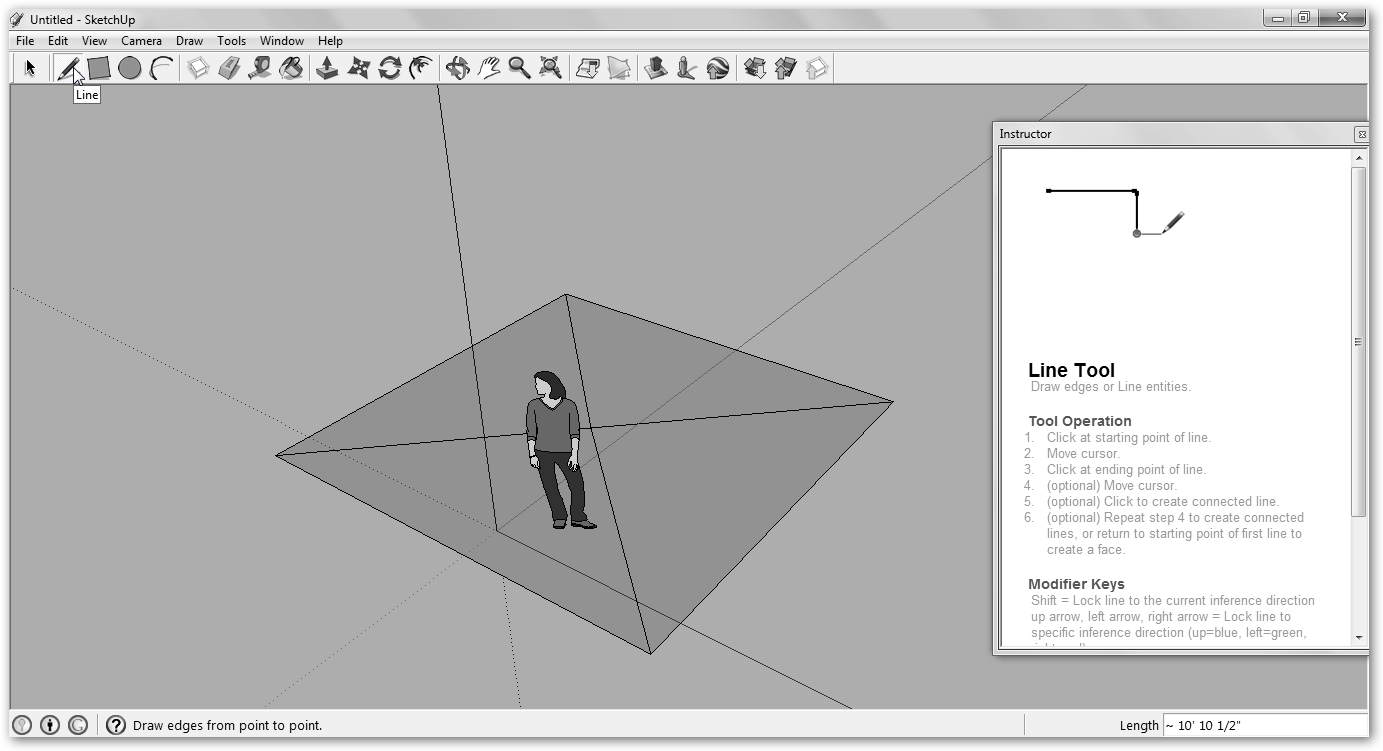
Task: Open the Draw menu
Action: pos(189,41)
